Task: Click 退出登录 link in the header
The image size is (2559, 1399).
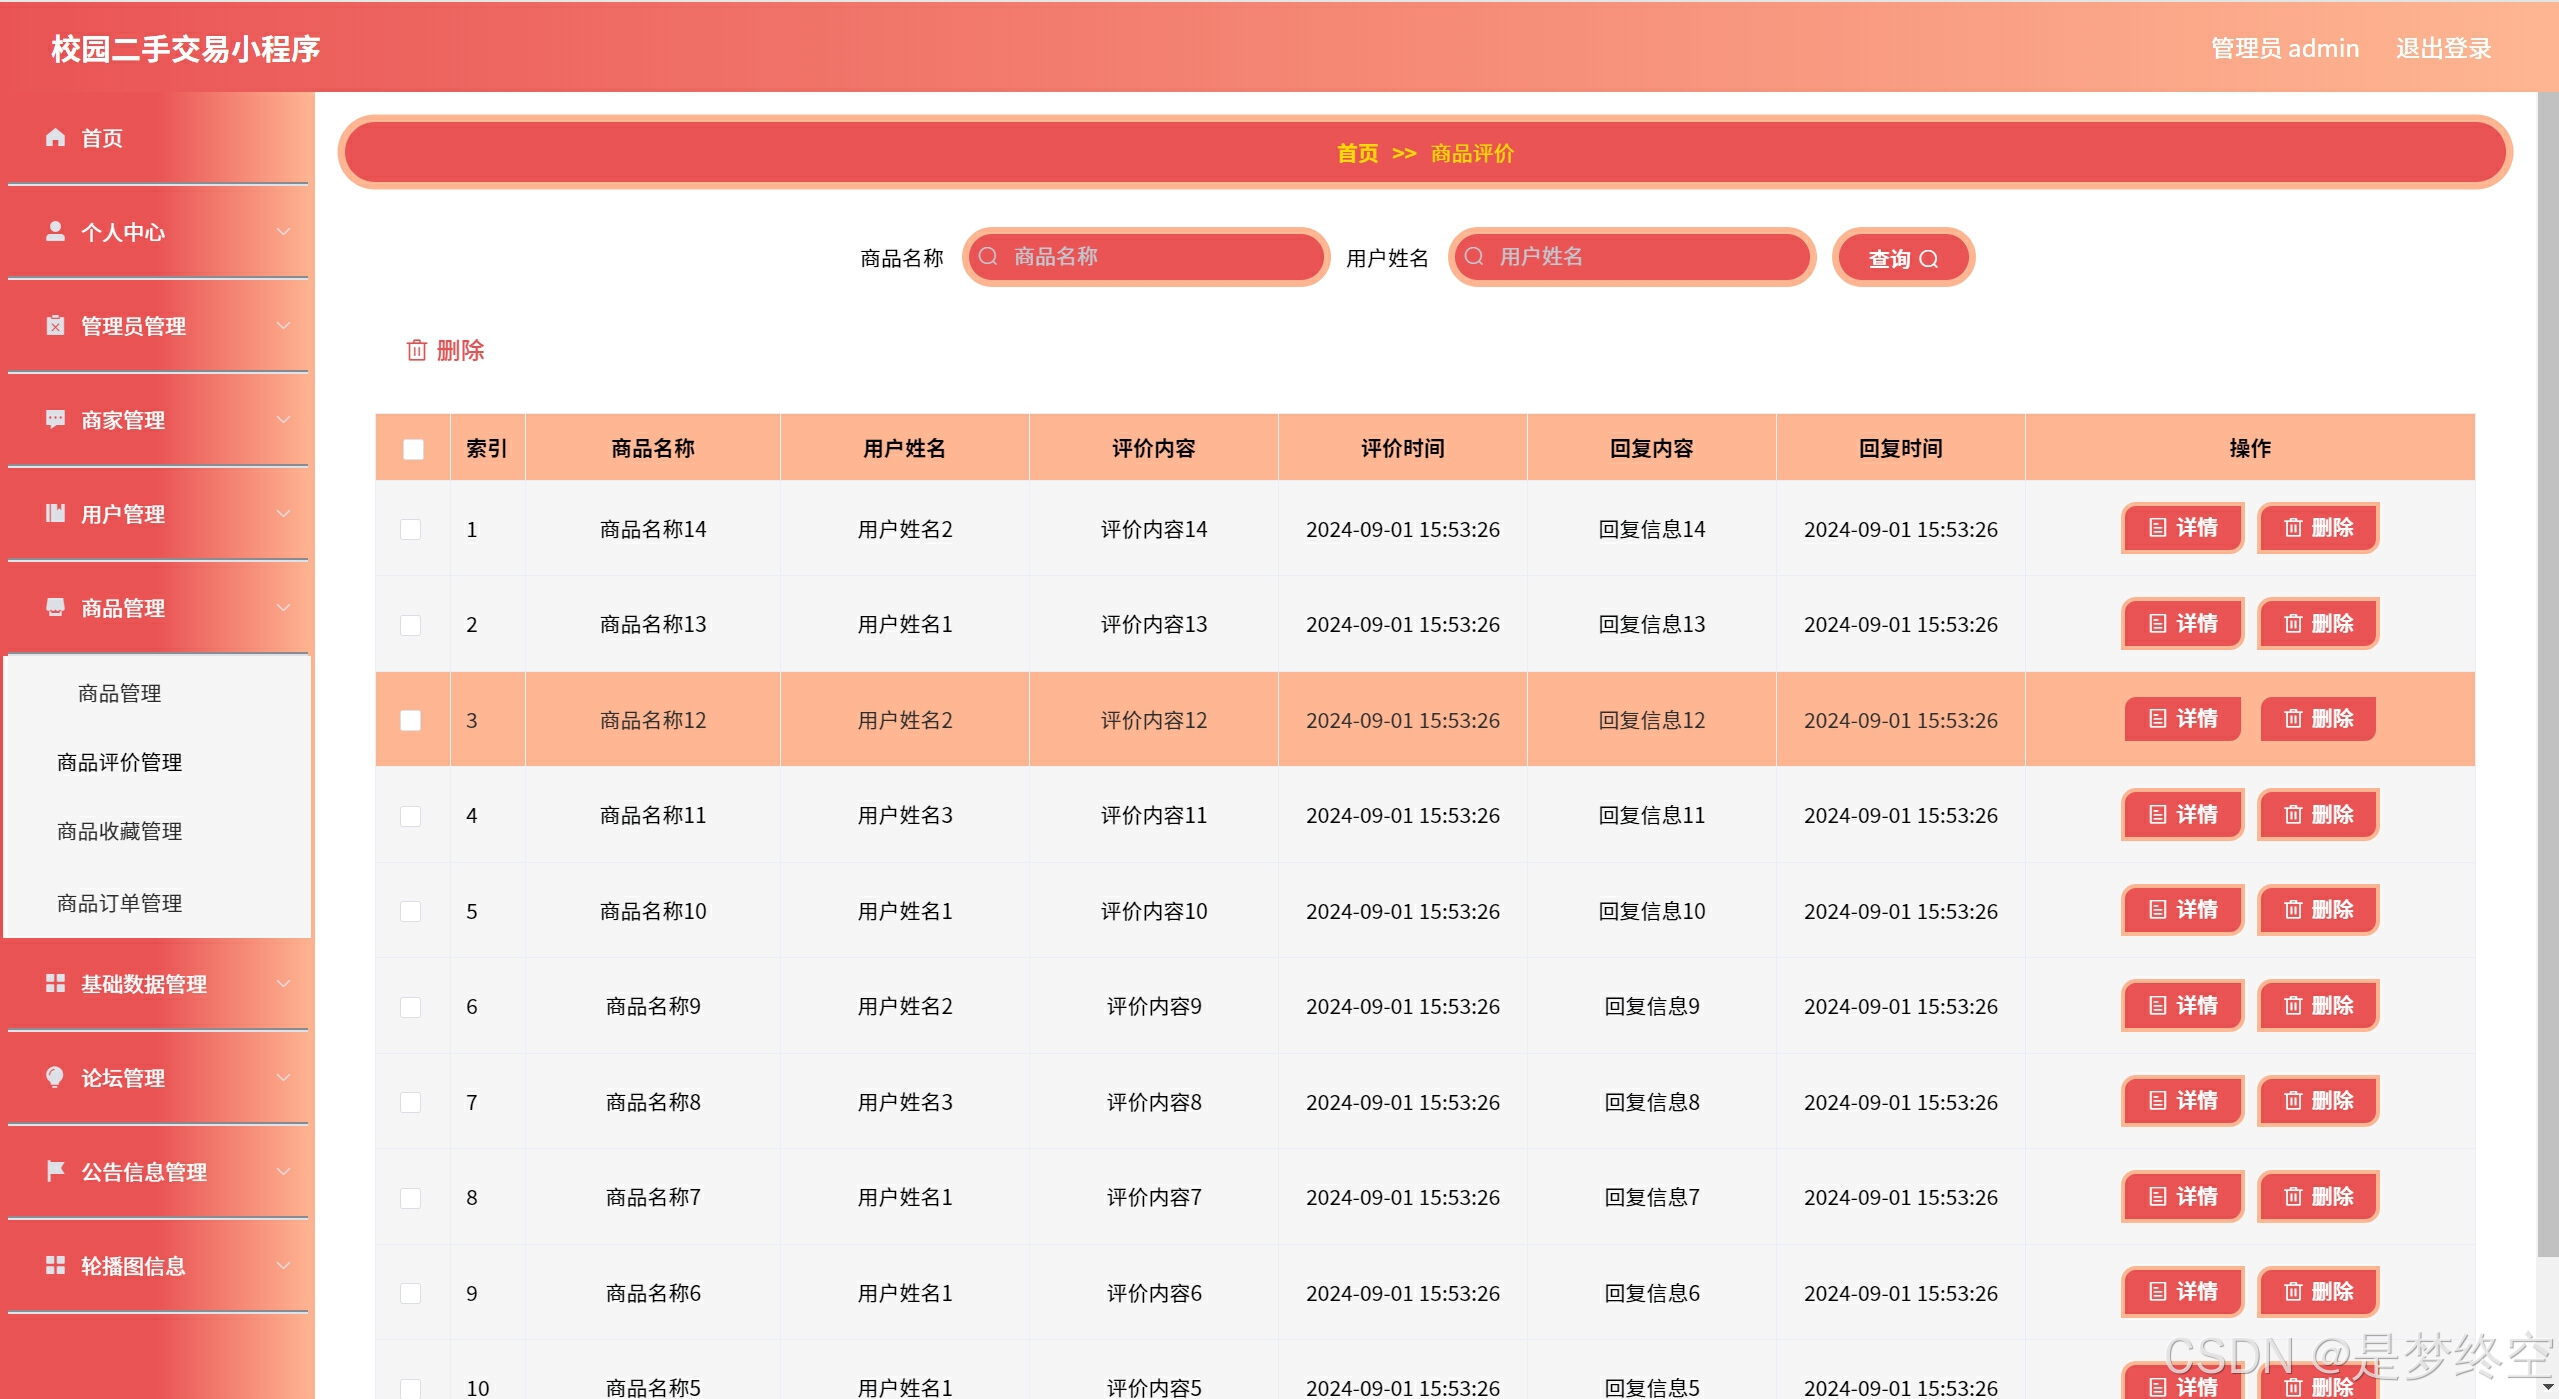Action: (x=2443, y=48)
